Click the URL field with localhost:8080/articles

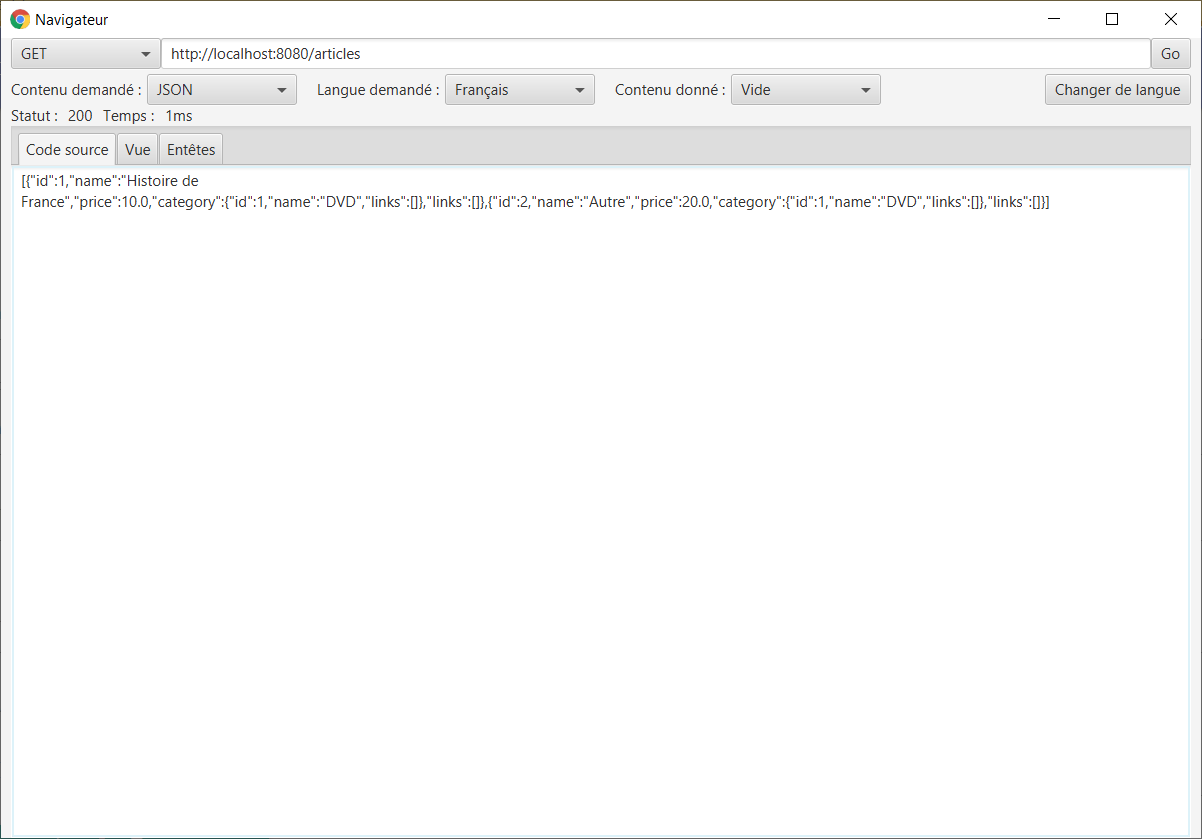(x=656, y=54)
